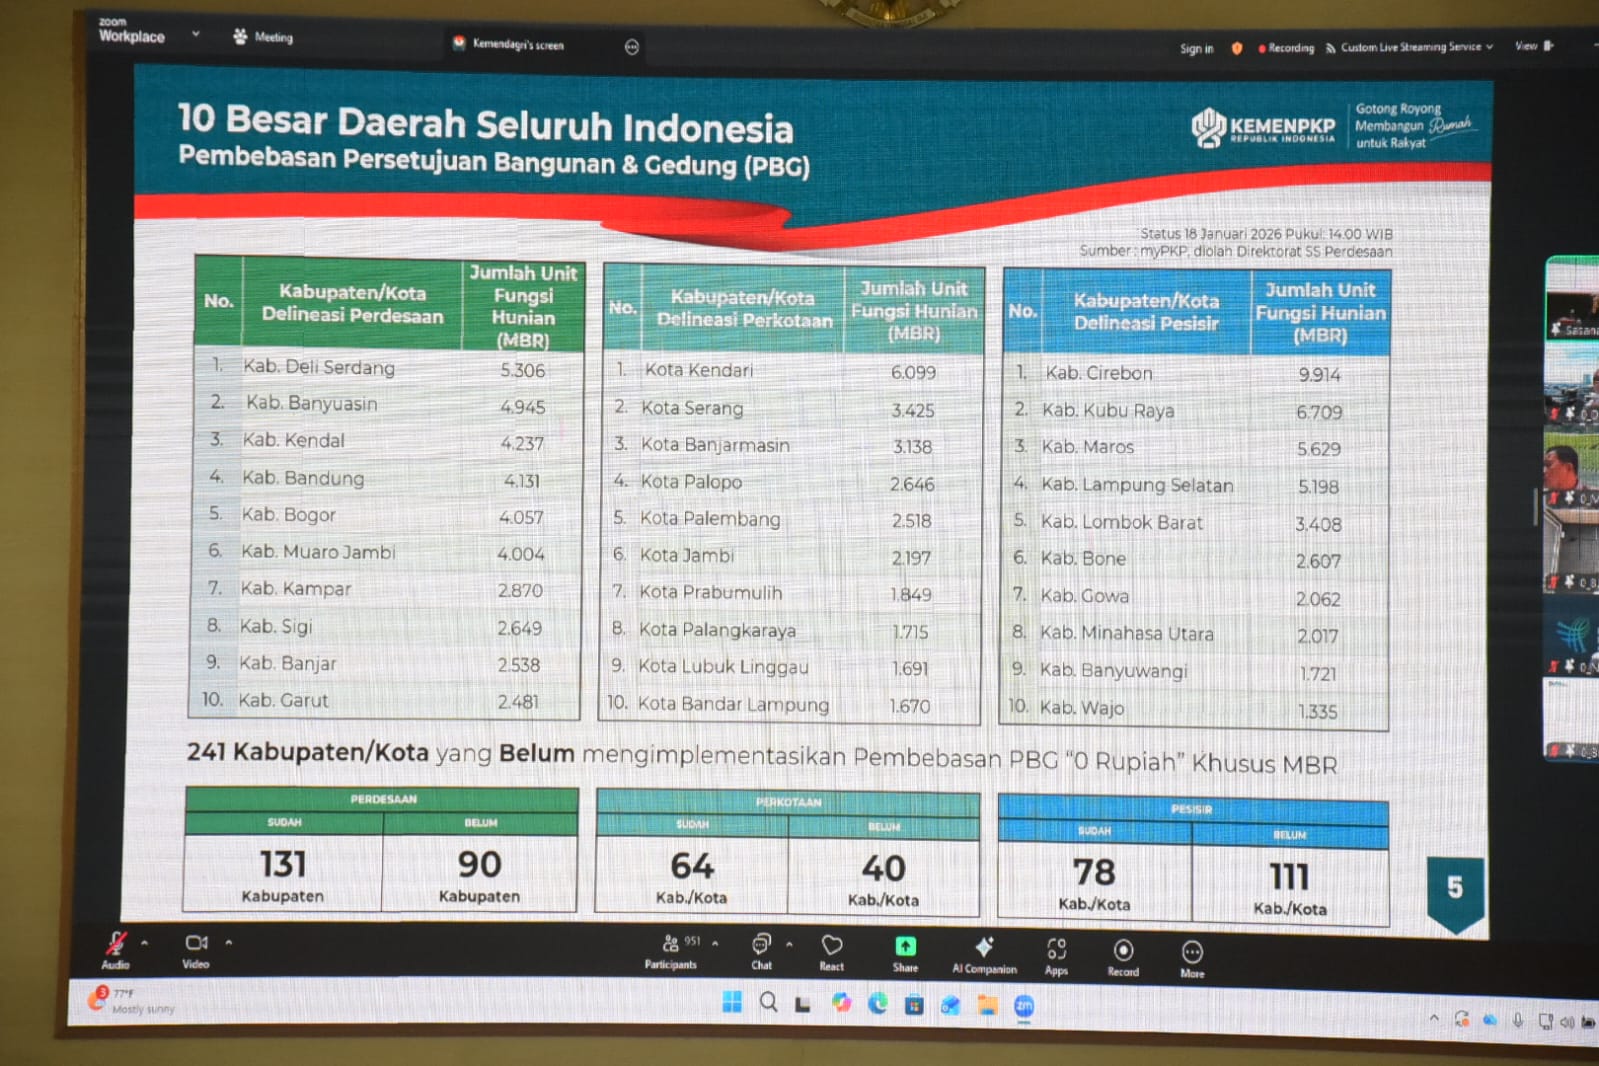The height and width of the screenshot is (1066, 1599).
Task: Click the Sign in link
Action: tap(1196, 48)
